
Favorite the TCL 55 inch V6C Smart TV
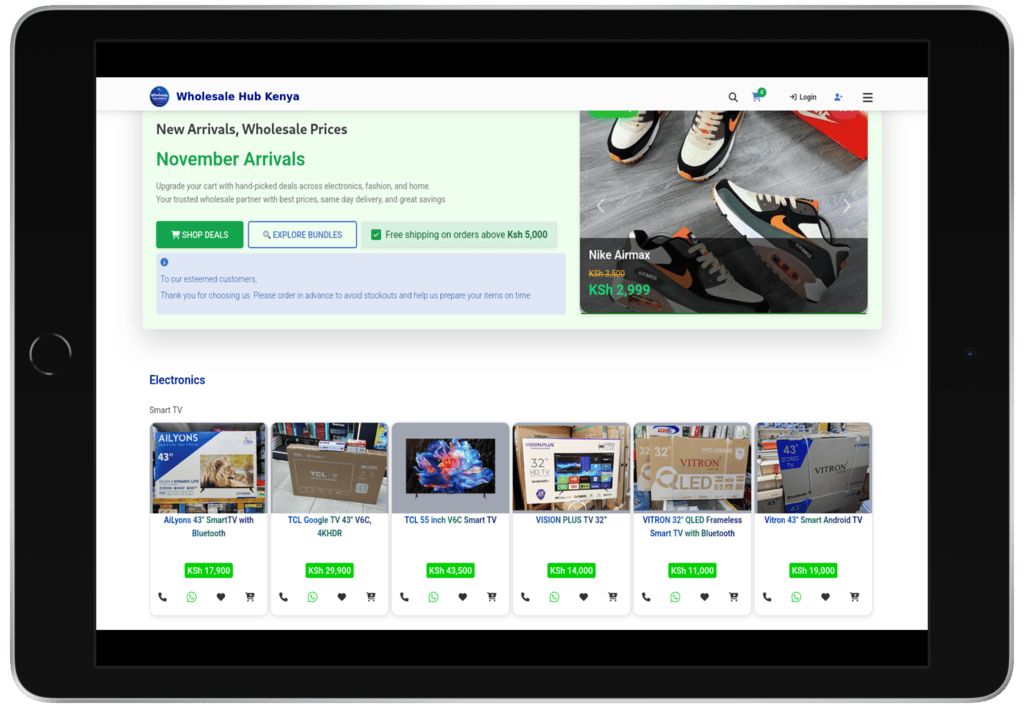click(462, 596)
